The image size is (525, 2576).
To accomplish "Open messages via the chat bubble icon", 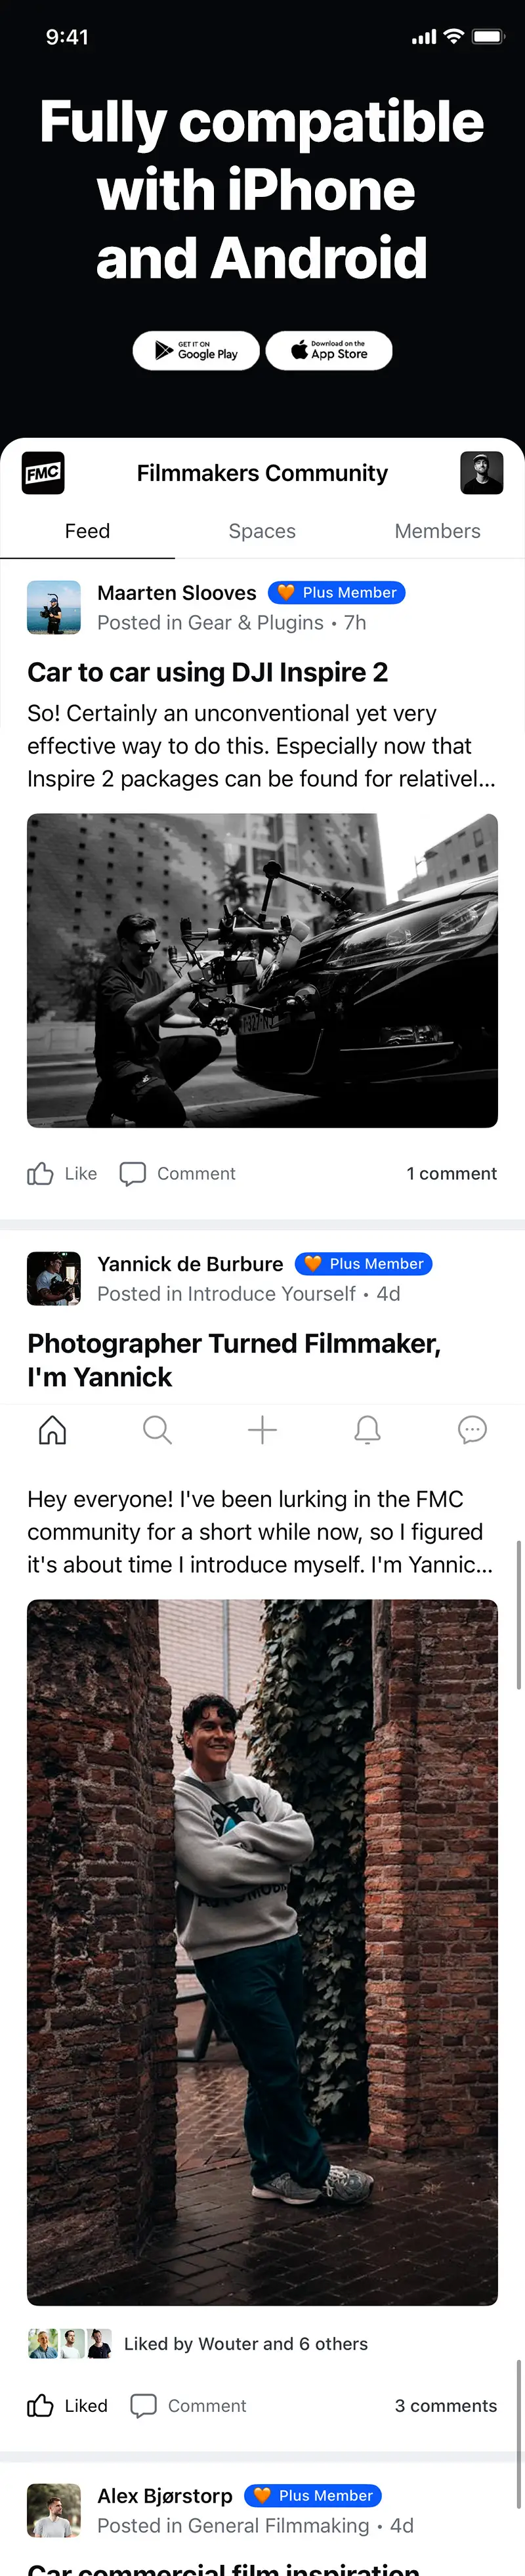I will (x=472, y=1430).
